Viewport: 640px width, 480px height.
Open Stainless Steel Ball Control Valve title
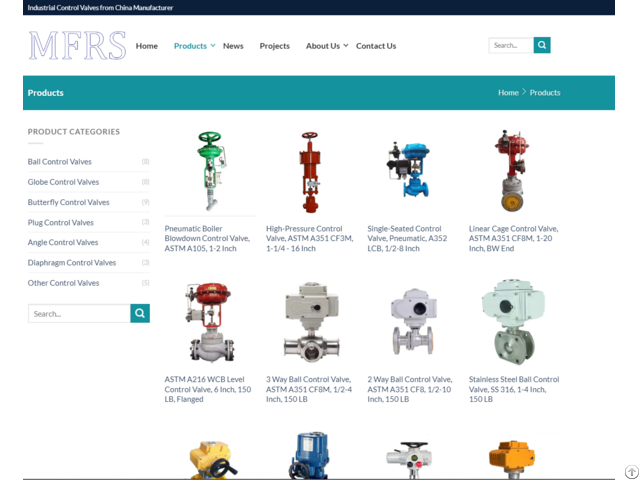[514, 389]
